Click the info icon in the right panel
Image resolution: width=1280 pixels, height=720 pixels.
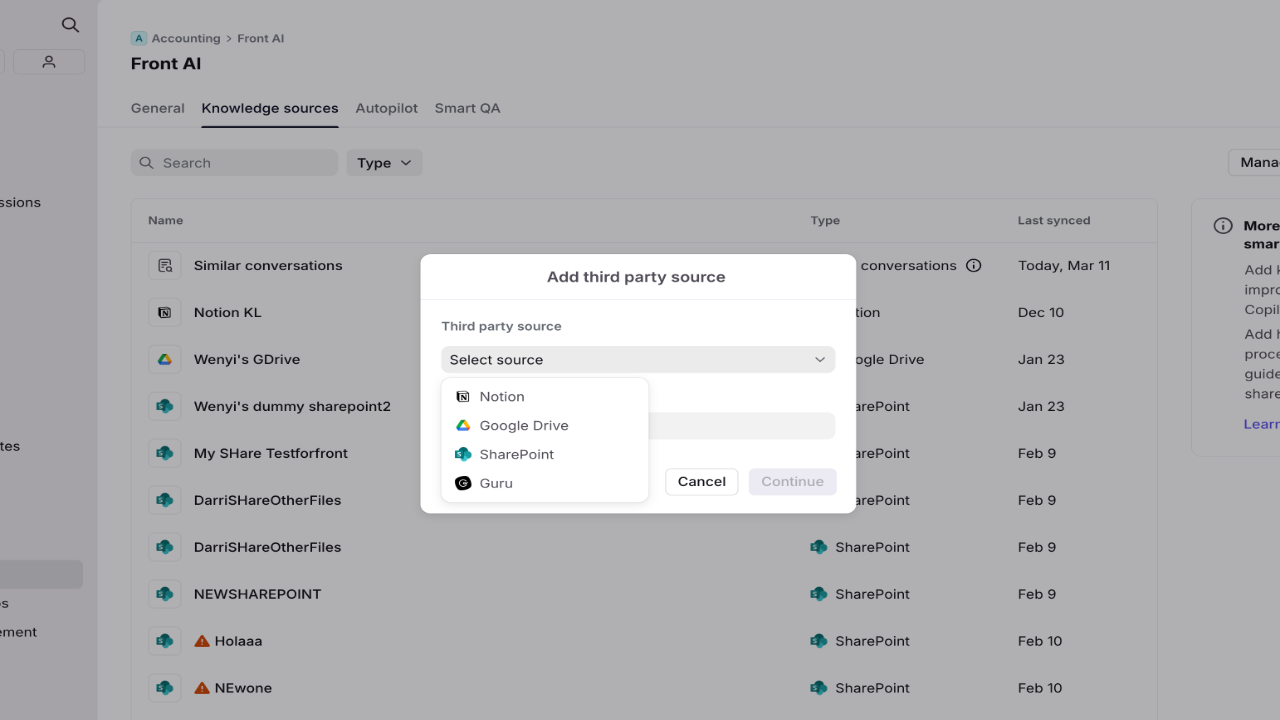pyautogui.click(x=1223, y=226)
